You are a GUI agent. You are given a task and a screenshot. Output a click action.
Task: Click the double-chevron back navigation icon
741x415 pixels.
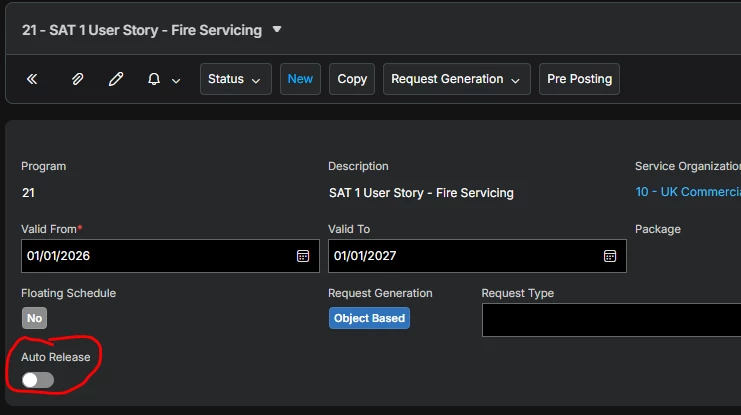[x=32, y=79]
